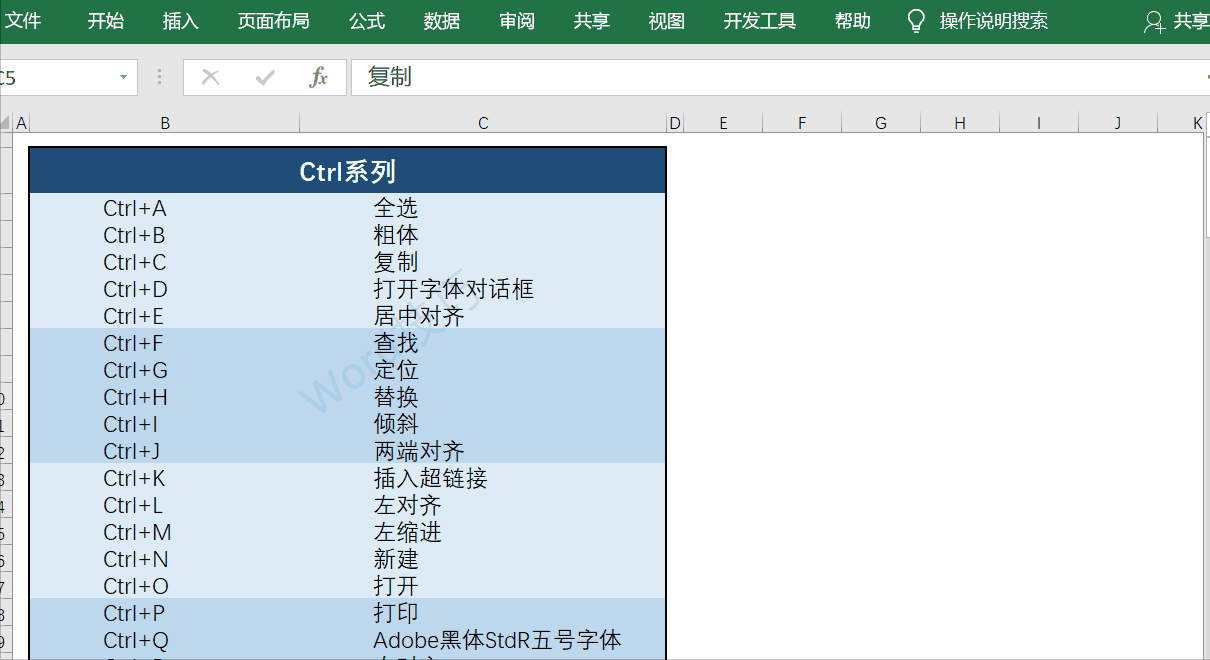Select column C header

tap(483, 123)
